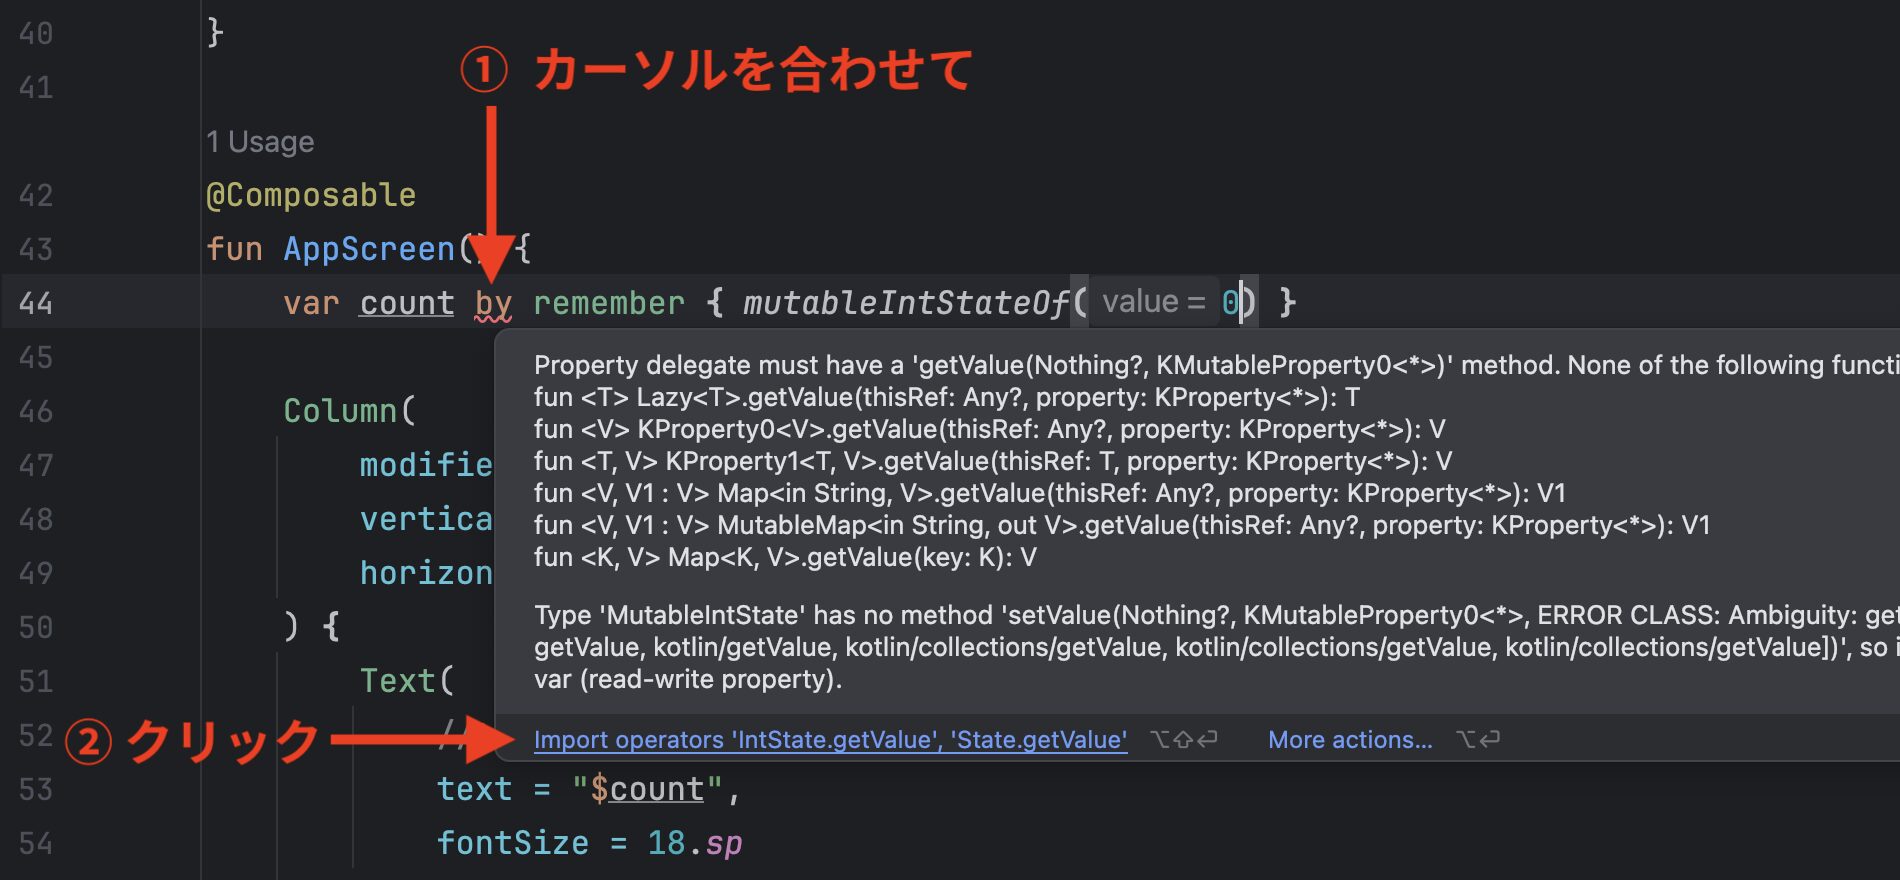This screenshot has width=1900, height=880.
Task: Click line number 42 in the gutter
Action: coord(36,195)
